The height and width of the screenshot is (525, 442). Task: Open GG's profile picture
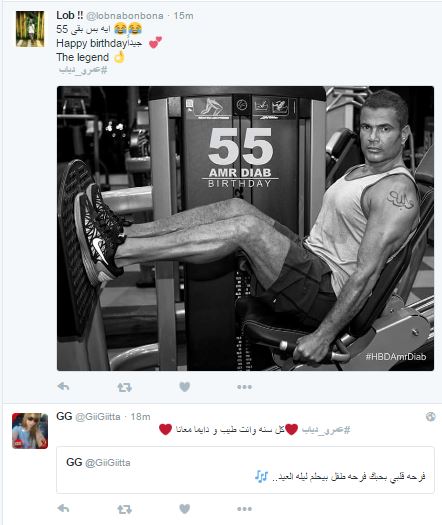pos(30,431)
